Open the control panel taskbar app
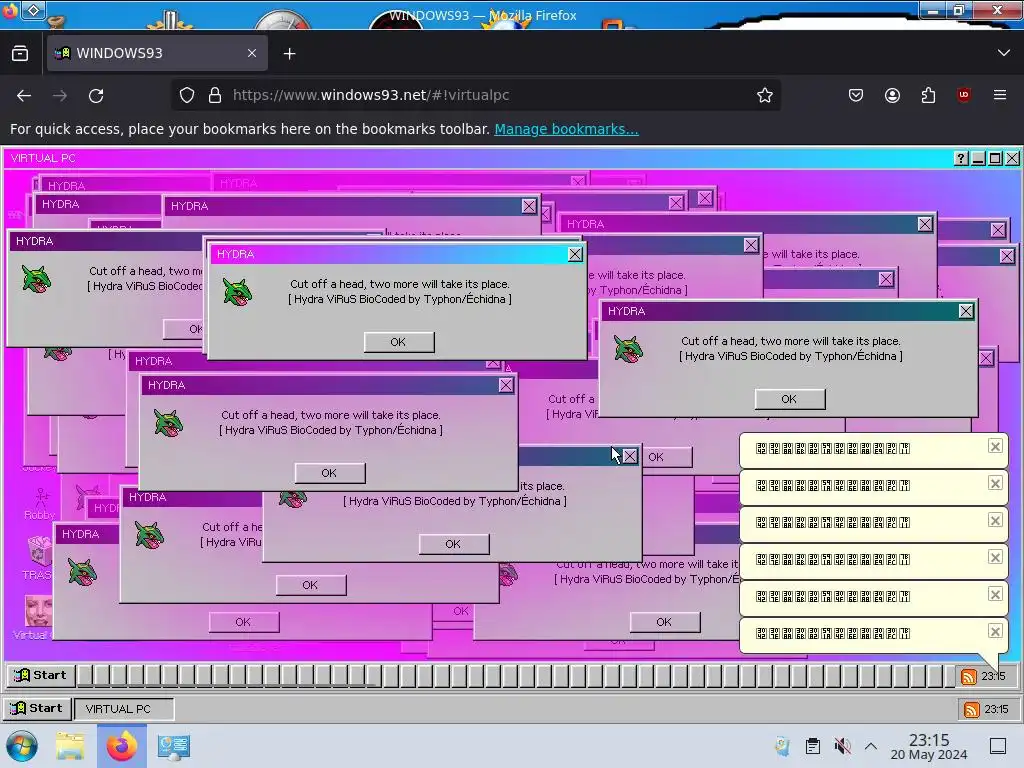This screenshot has height=768, width=1024. click(174, 746)
